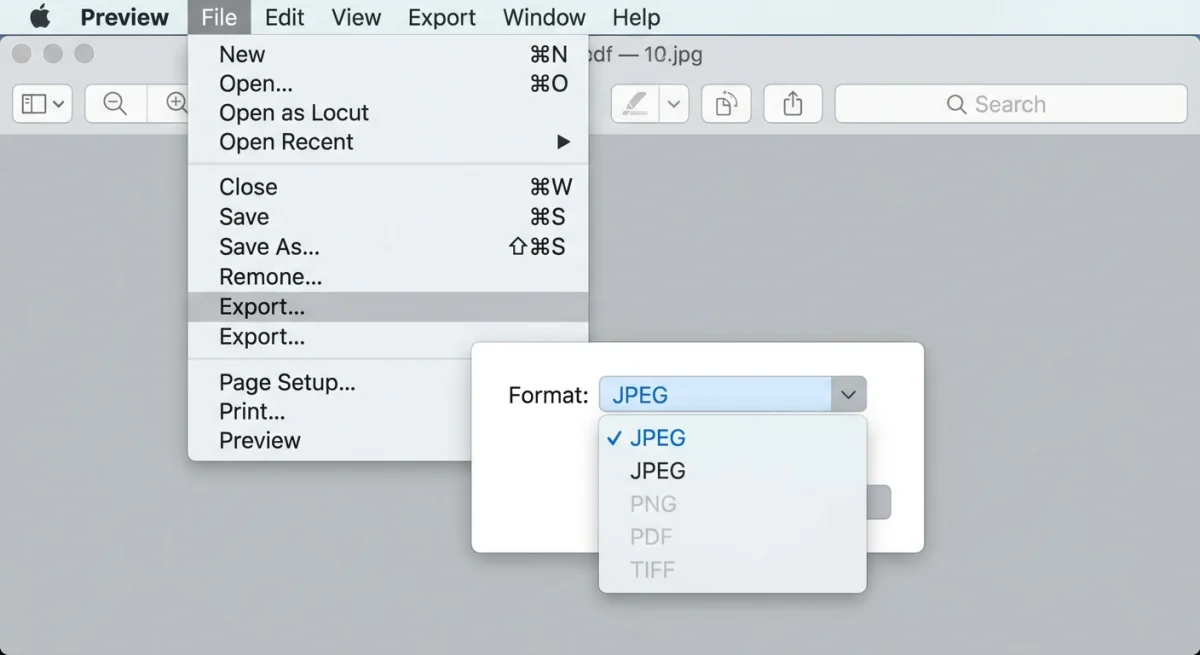Image resolution: width=1200 pixels, height=655 pixels.
Task: Select the PDF format option
Action: pos(732,537)
